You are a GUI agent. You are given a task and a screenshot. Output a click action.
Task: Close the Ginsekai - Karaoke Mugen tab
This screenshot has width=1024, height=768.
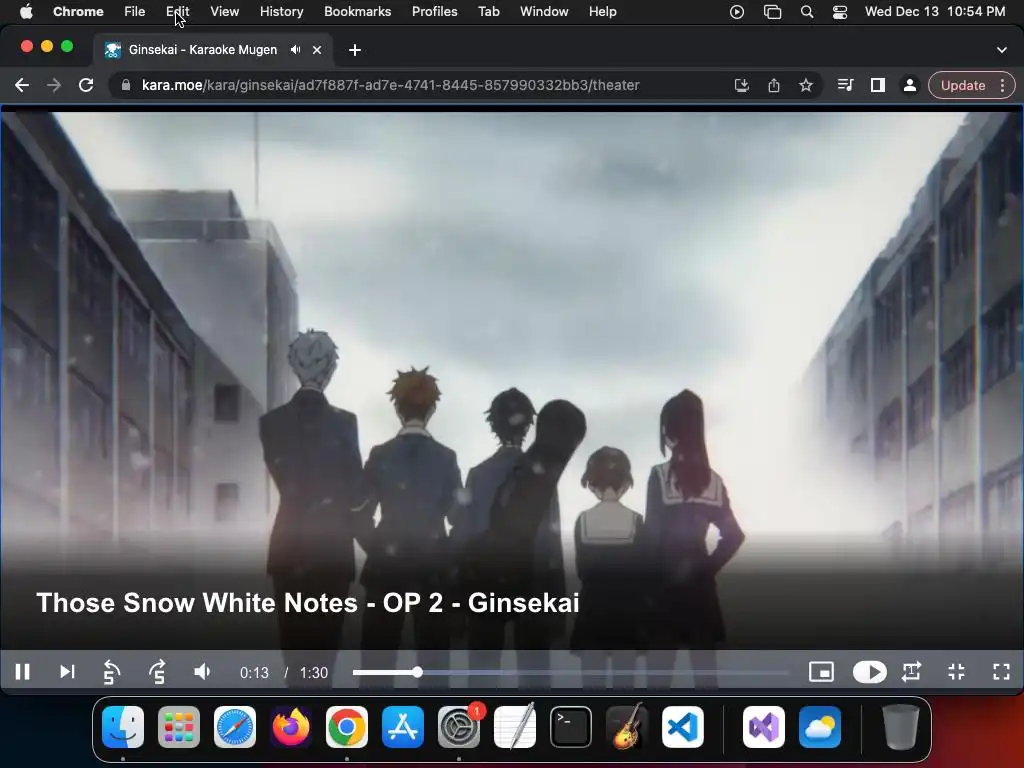pyautogui.click(x=317, y=50)
